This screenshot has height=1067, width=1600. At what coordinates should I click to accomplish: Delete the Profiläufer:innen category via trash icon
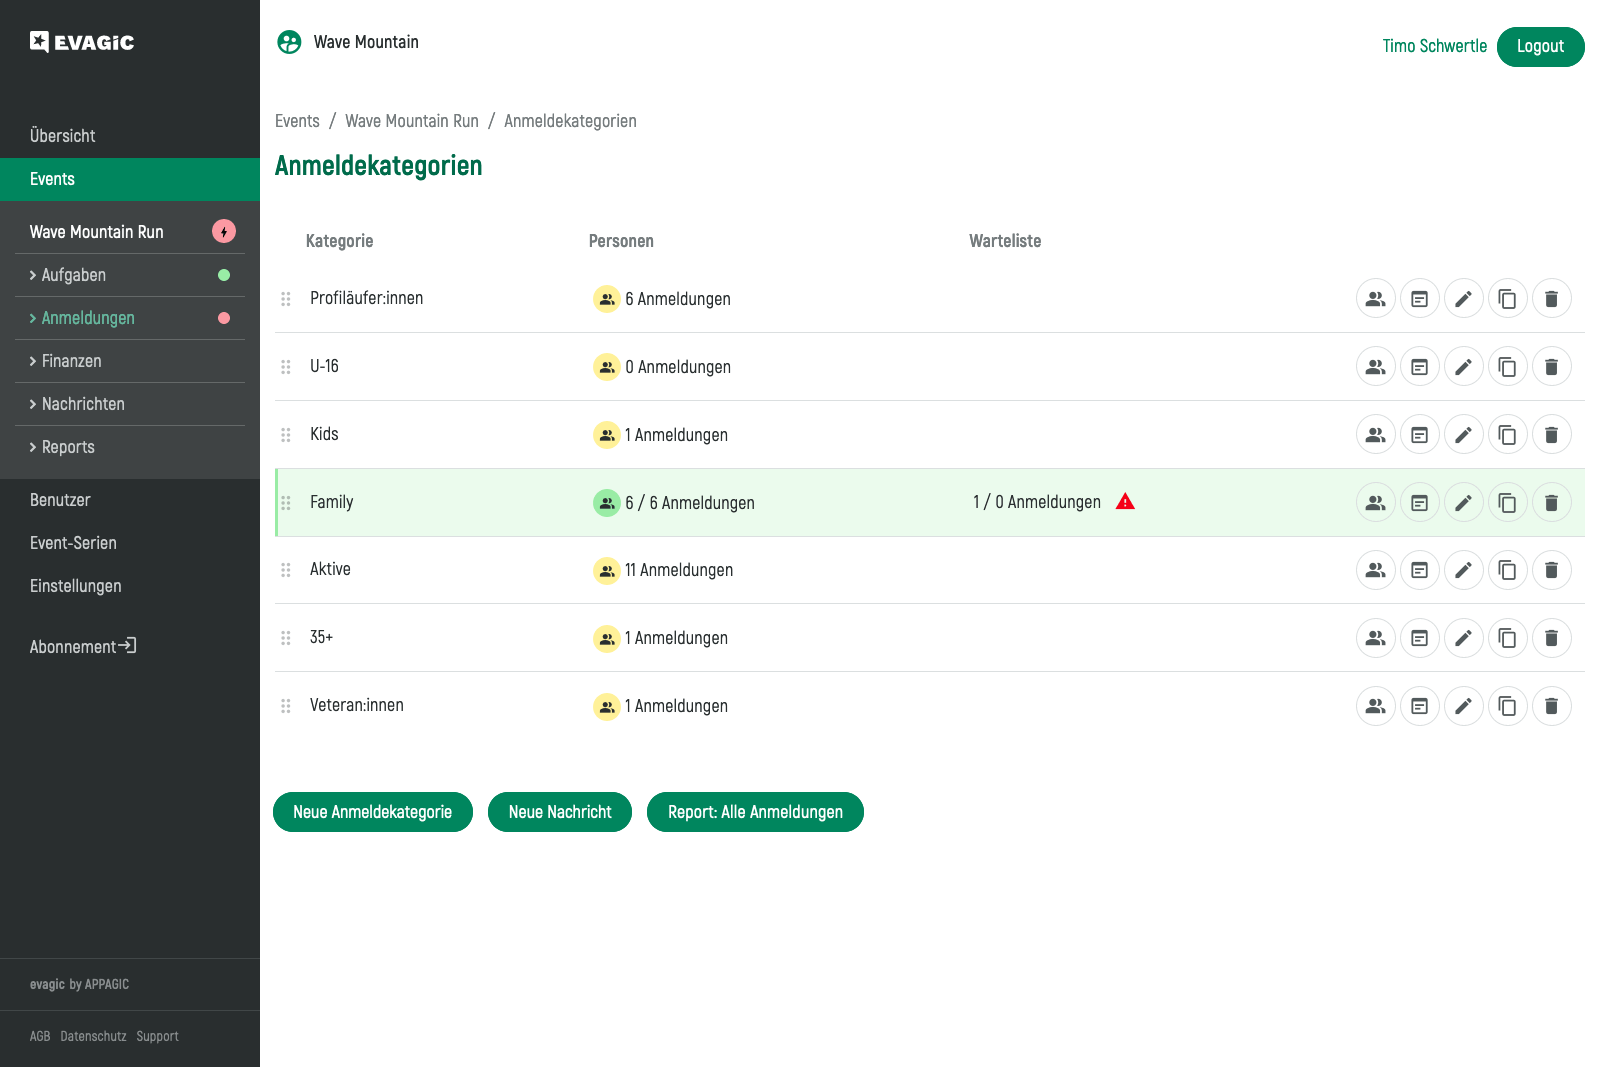point(1551,299)
